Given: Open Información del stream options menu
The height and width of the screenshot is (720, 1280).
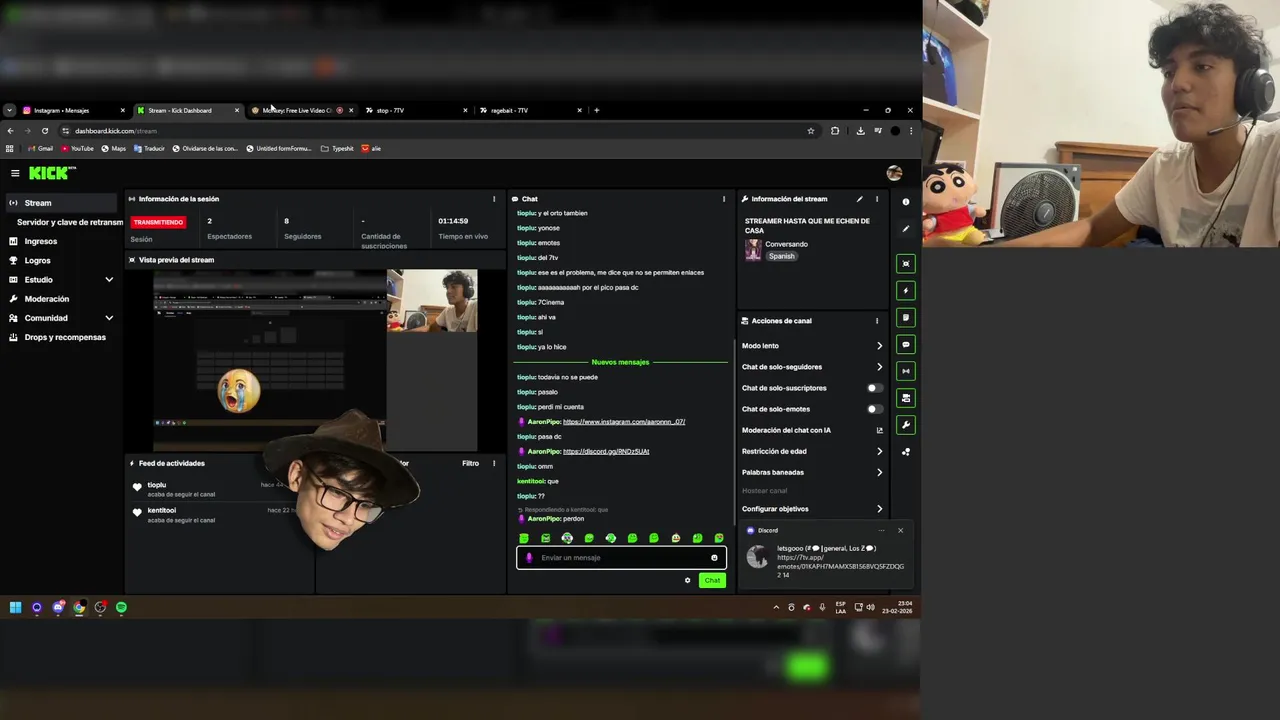Looking at the screenshot, I should (x=877, y=199).
